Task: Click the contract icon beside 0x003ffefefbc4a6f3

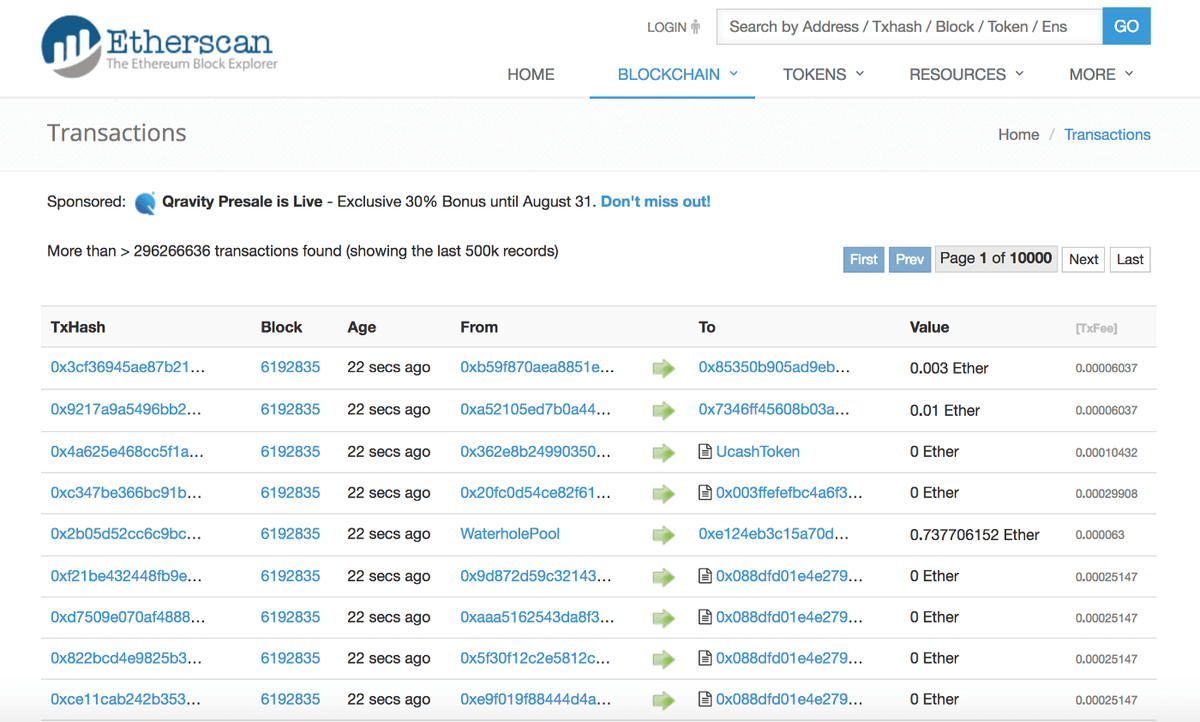Action: (705, 493)
